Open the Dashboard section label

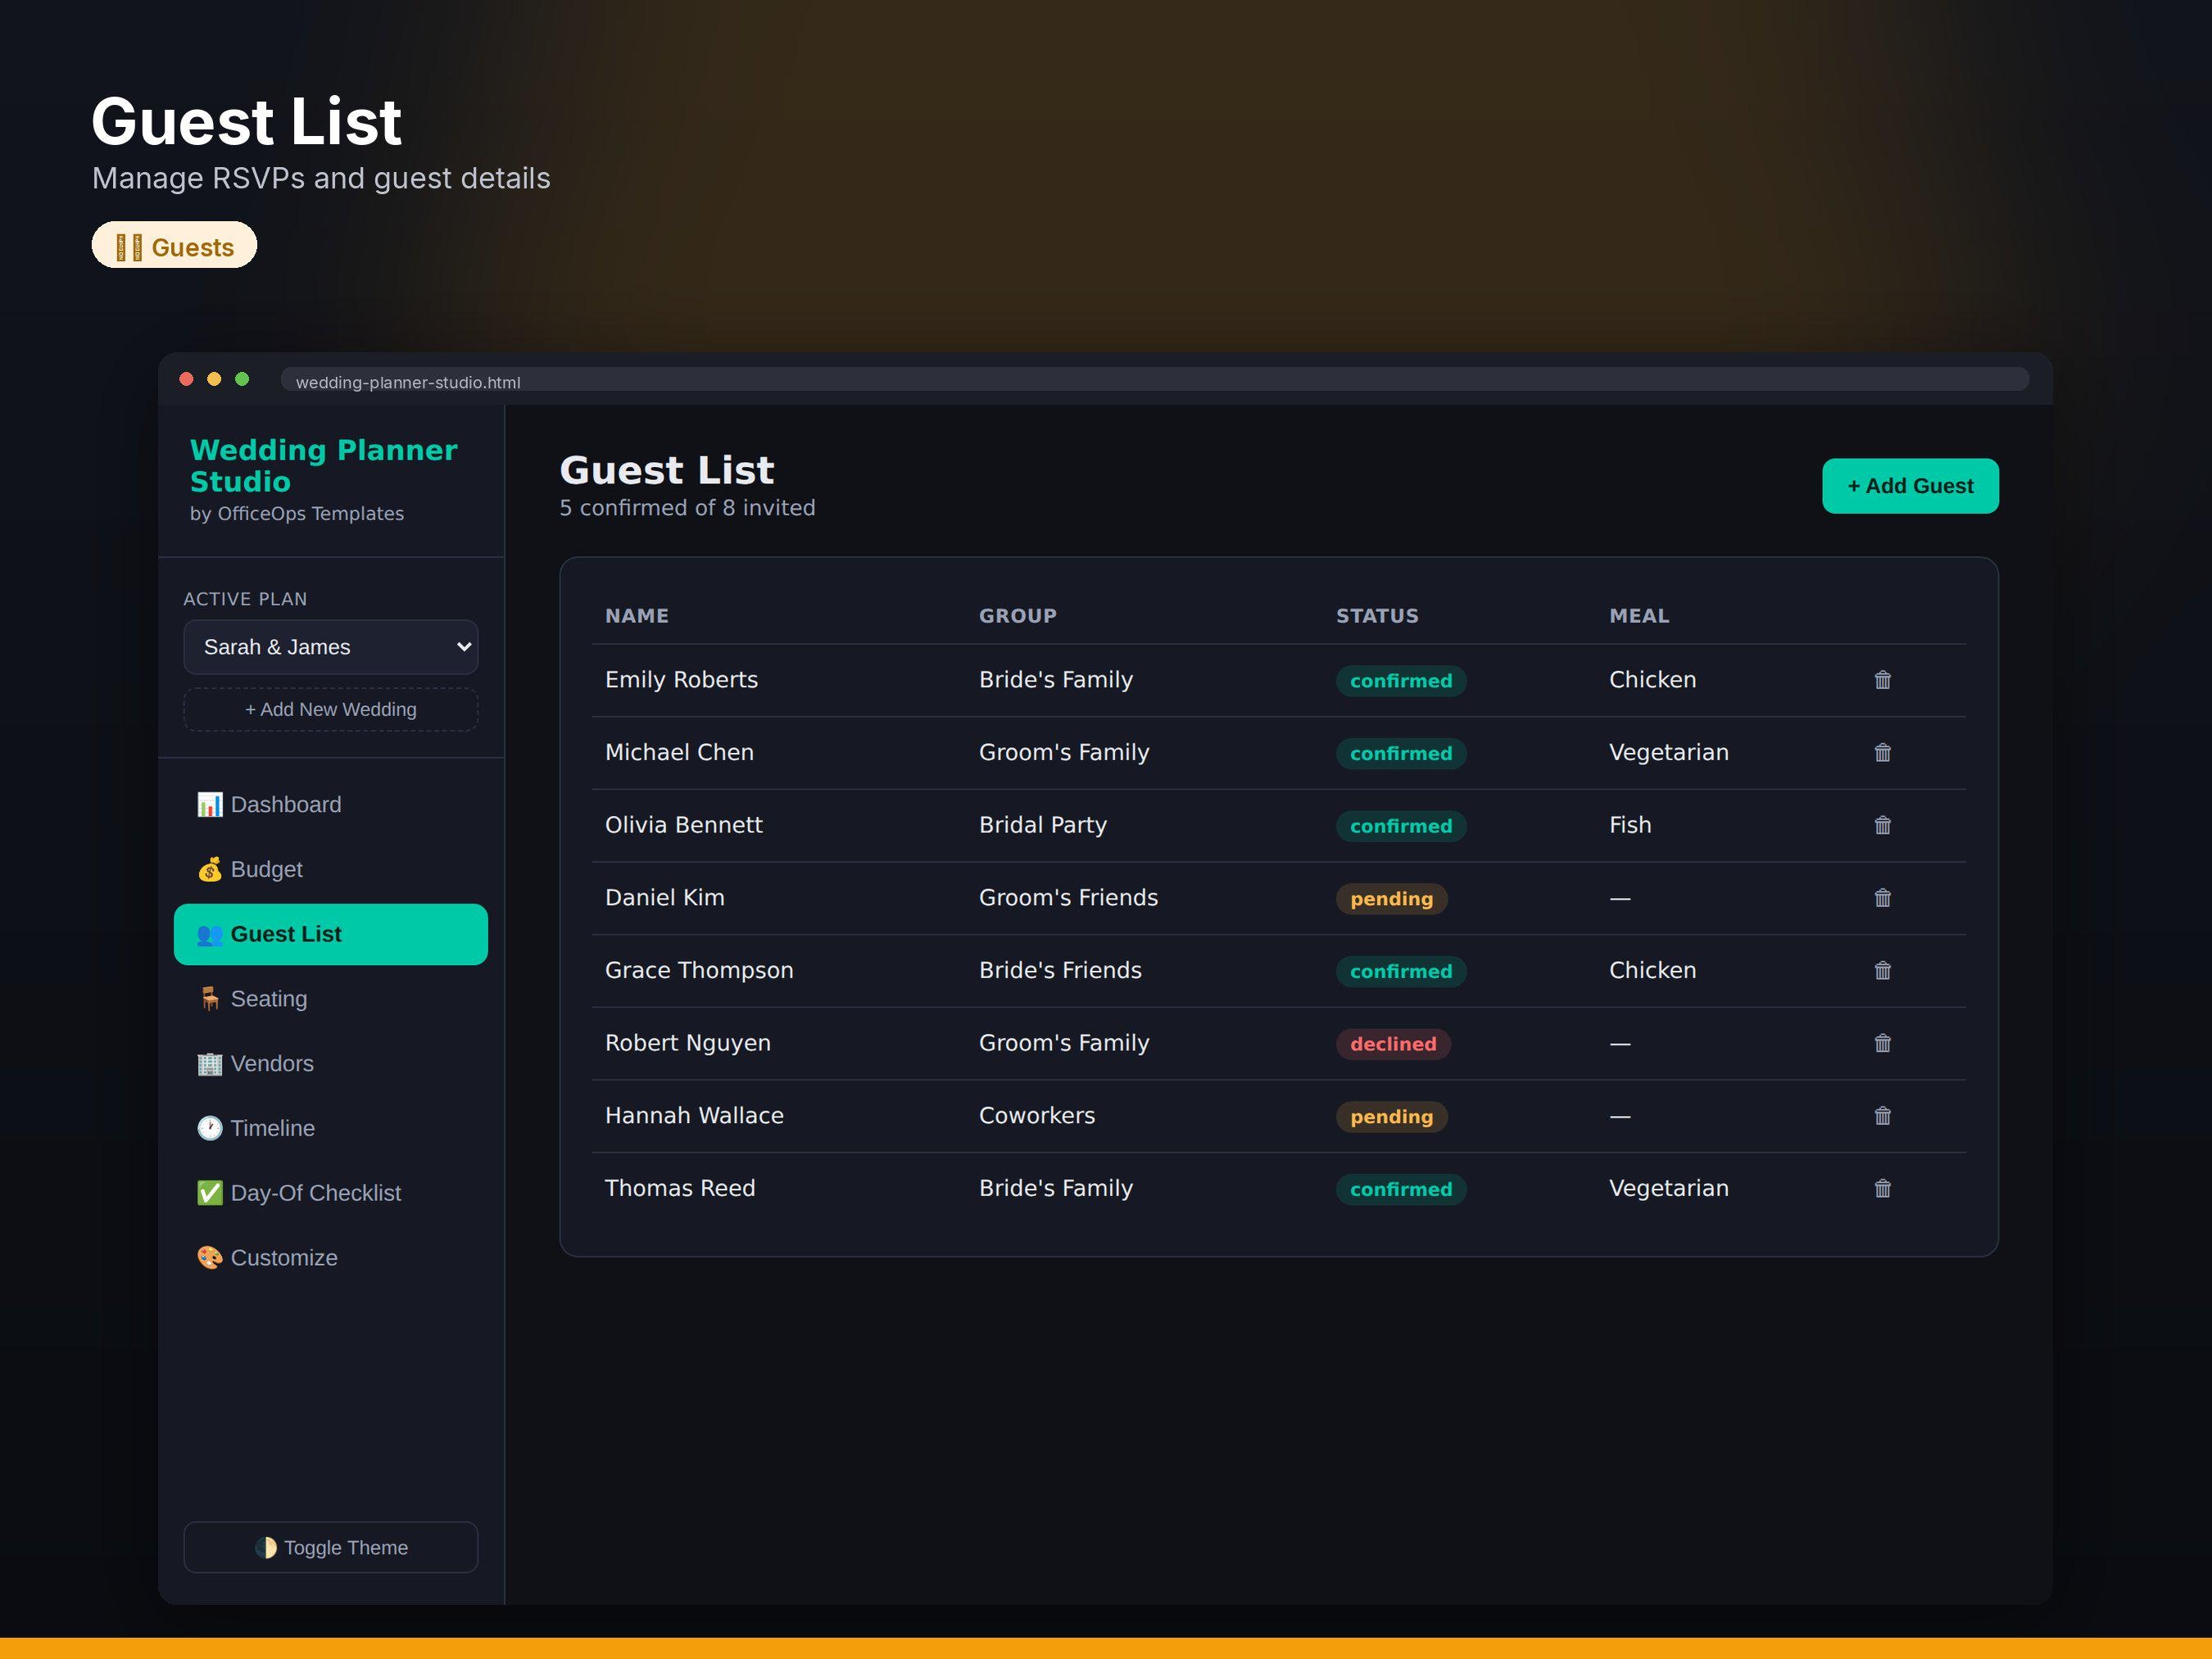[x=286, y=805]
